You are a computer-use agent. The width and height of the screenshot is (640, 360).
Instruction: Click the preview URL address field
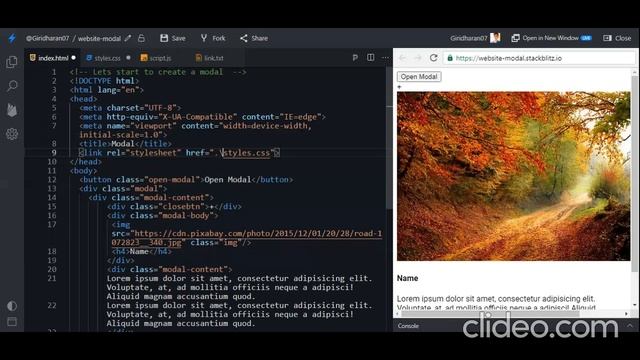(x=539, y=58)
